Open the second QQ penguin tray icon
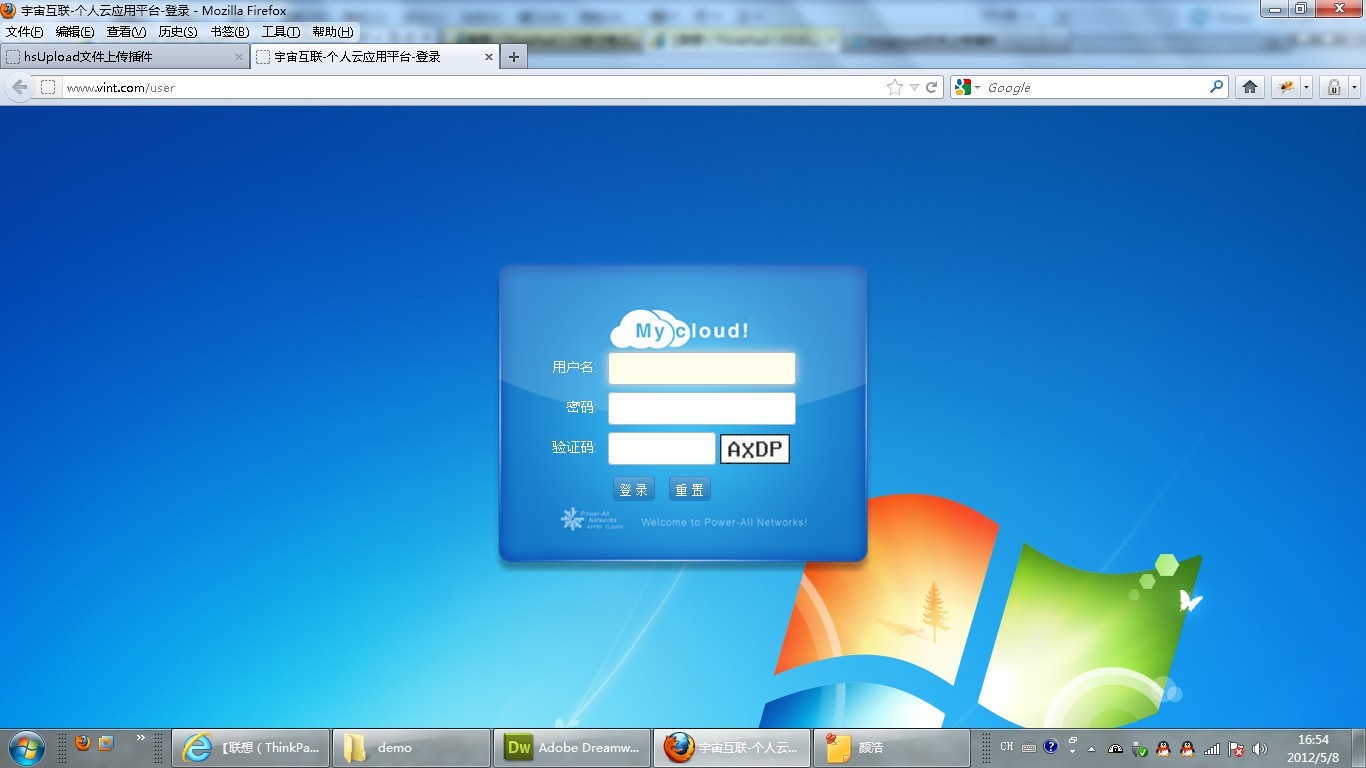Viewport: 1366px width, 768px height. click(x=1187, y=748)
